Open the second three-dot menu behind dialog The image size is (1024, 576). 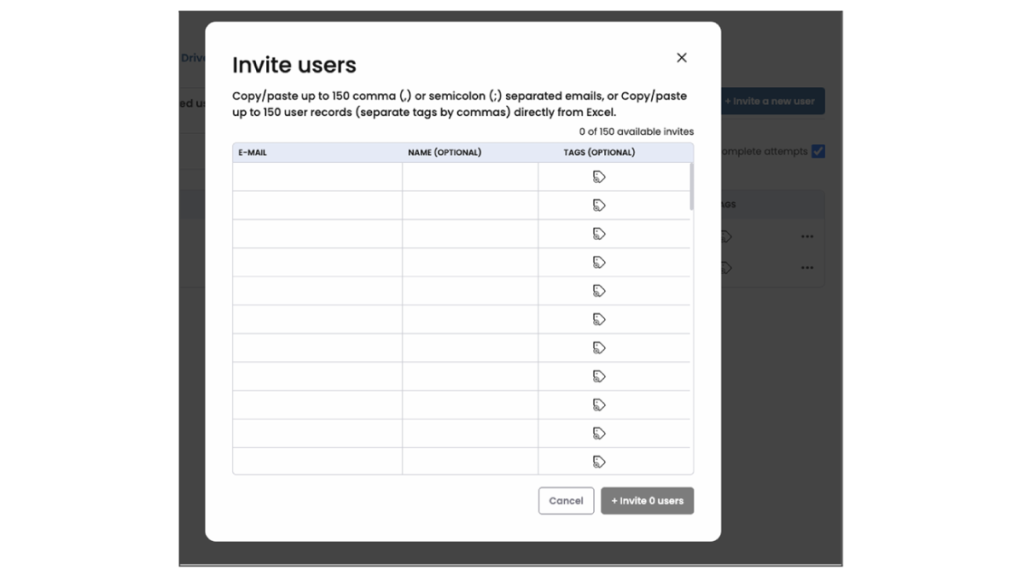pos(807,268)
